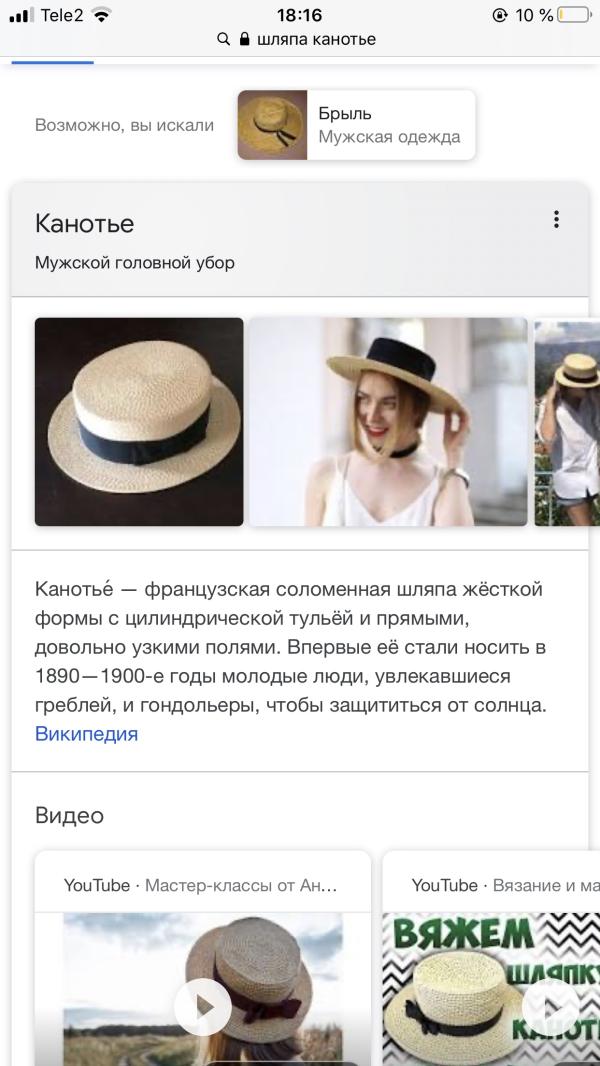Screen dimensions: 600x1066
Task: Open the three-dot menu on Канотье card
Action: point(556,220)
